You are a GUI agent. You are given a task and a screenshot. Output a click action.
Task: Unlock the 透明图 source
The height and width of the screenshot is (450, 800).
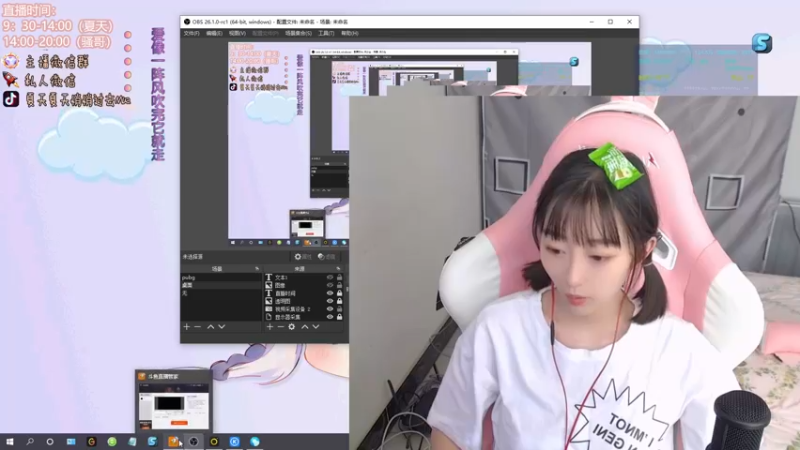click(x=339, y=301)
